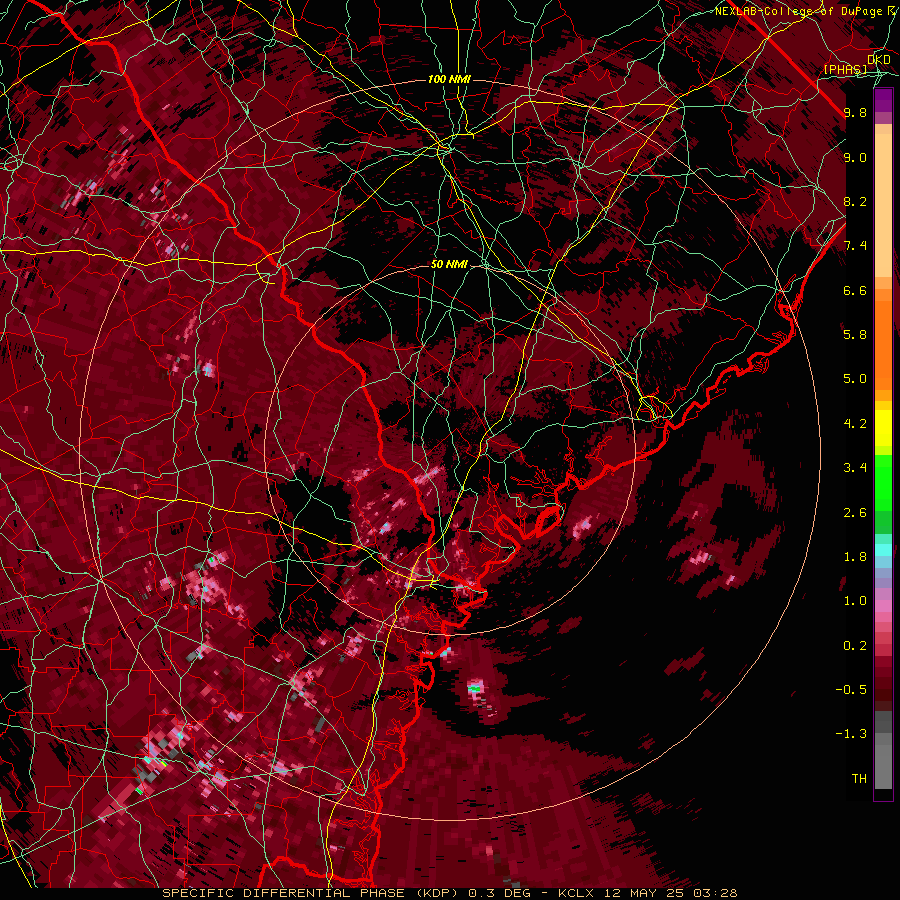Select the cyan segment of the color bar
Screen dimensions: 900x900
pos(883,550)
